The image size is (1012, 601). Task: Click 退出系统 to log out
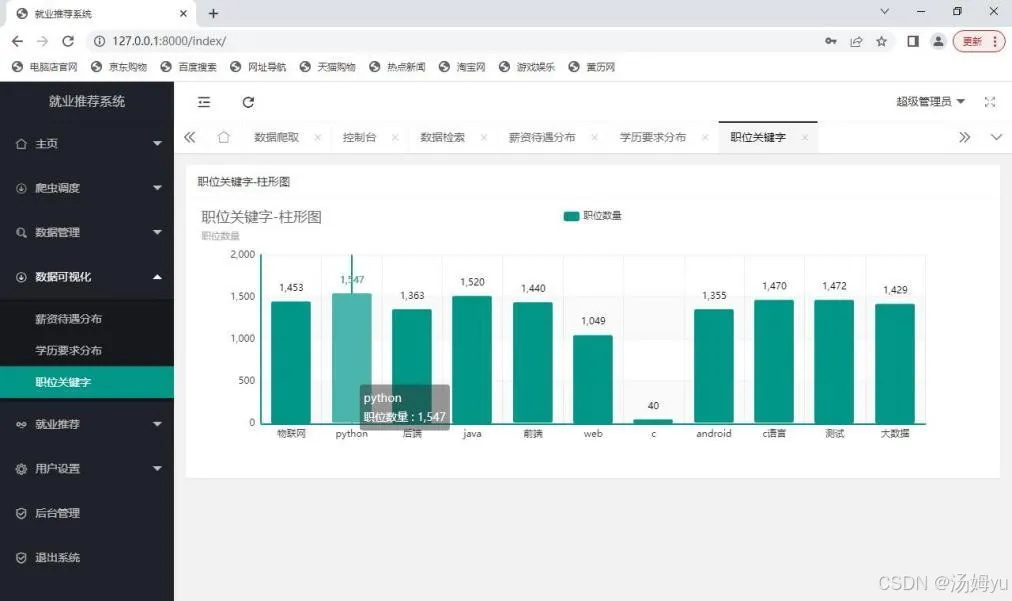click(x=86, y=558)
